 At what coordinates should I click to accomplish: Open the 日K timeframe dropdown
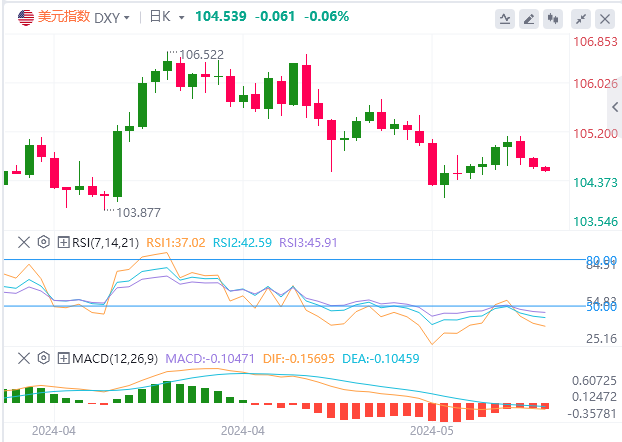click(162, 17)
